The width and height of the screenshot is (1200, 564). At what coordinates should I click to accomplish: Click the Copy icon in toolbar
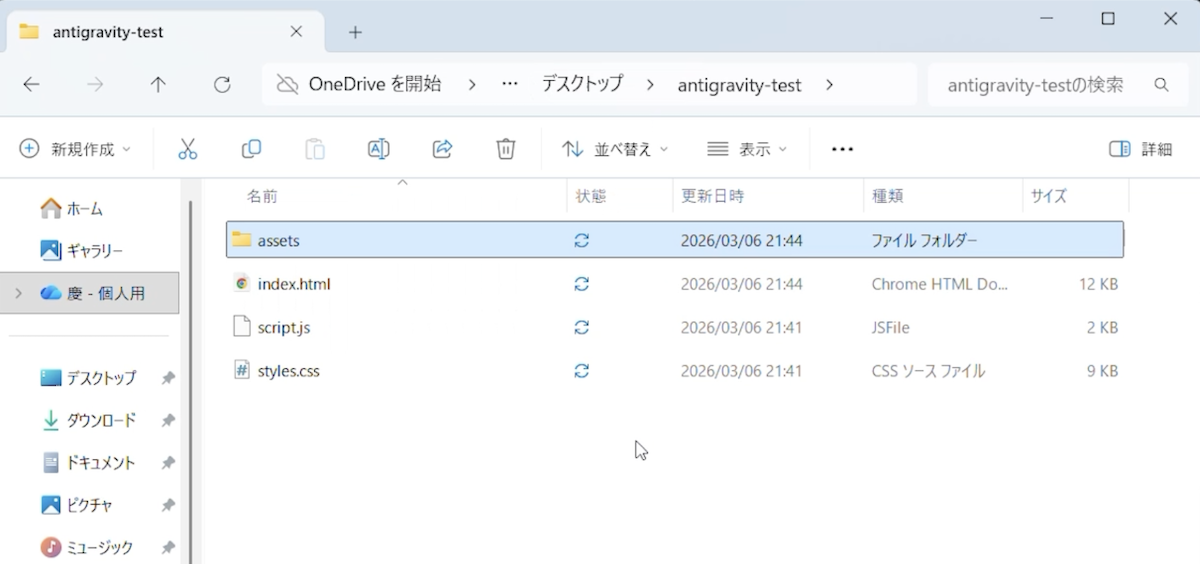coord(251,149)
